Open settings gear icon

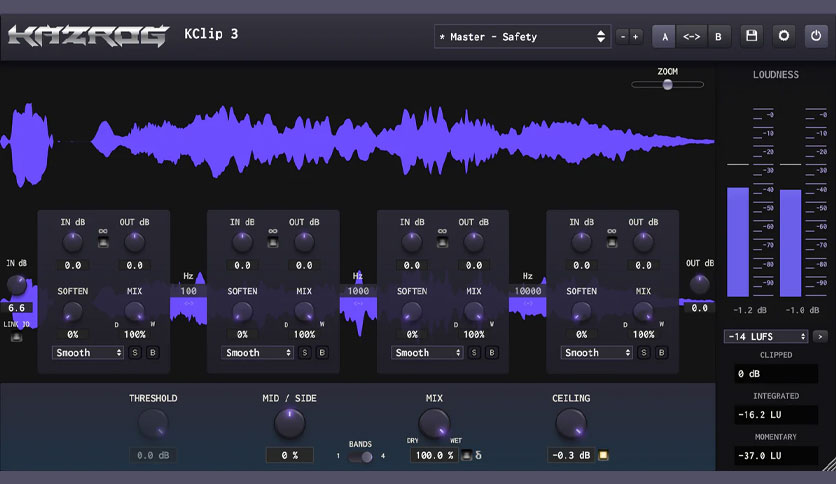[784, 36]
